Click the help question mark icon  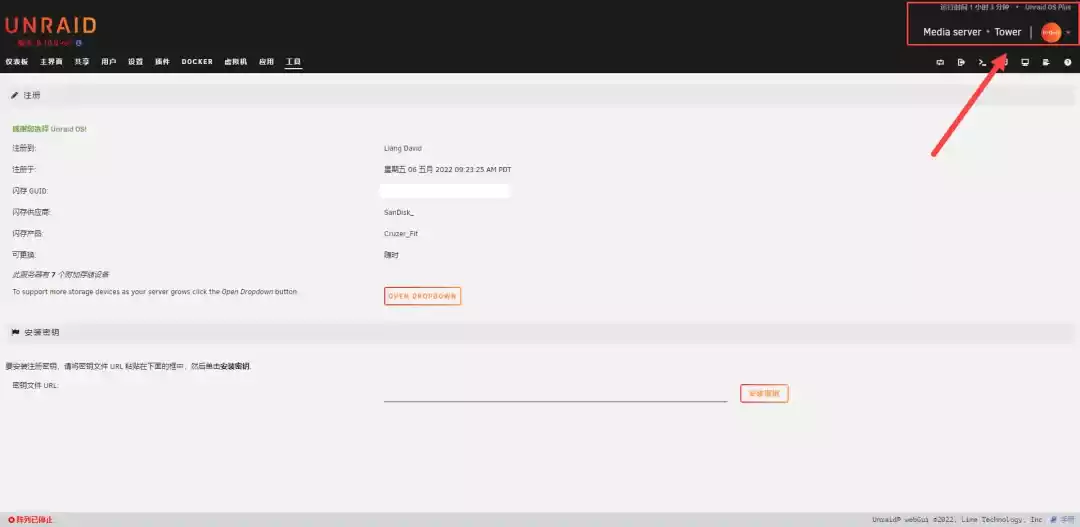tap(1067, 62)
